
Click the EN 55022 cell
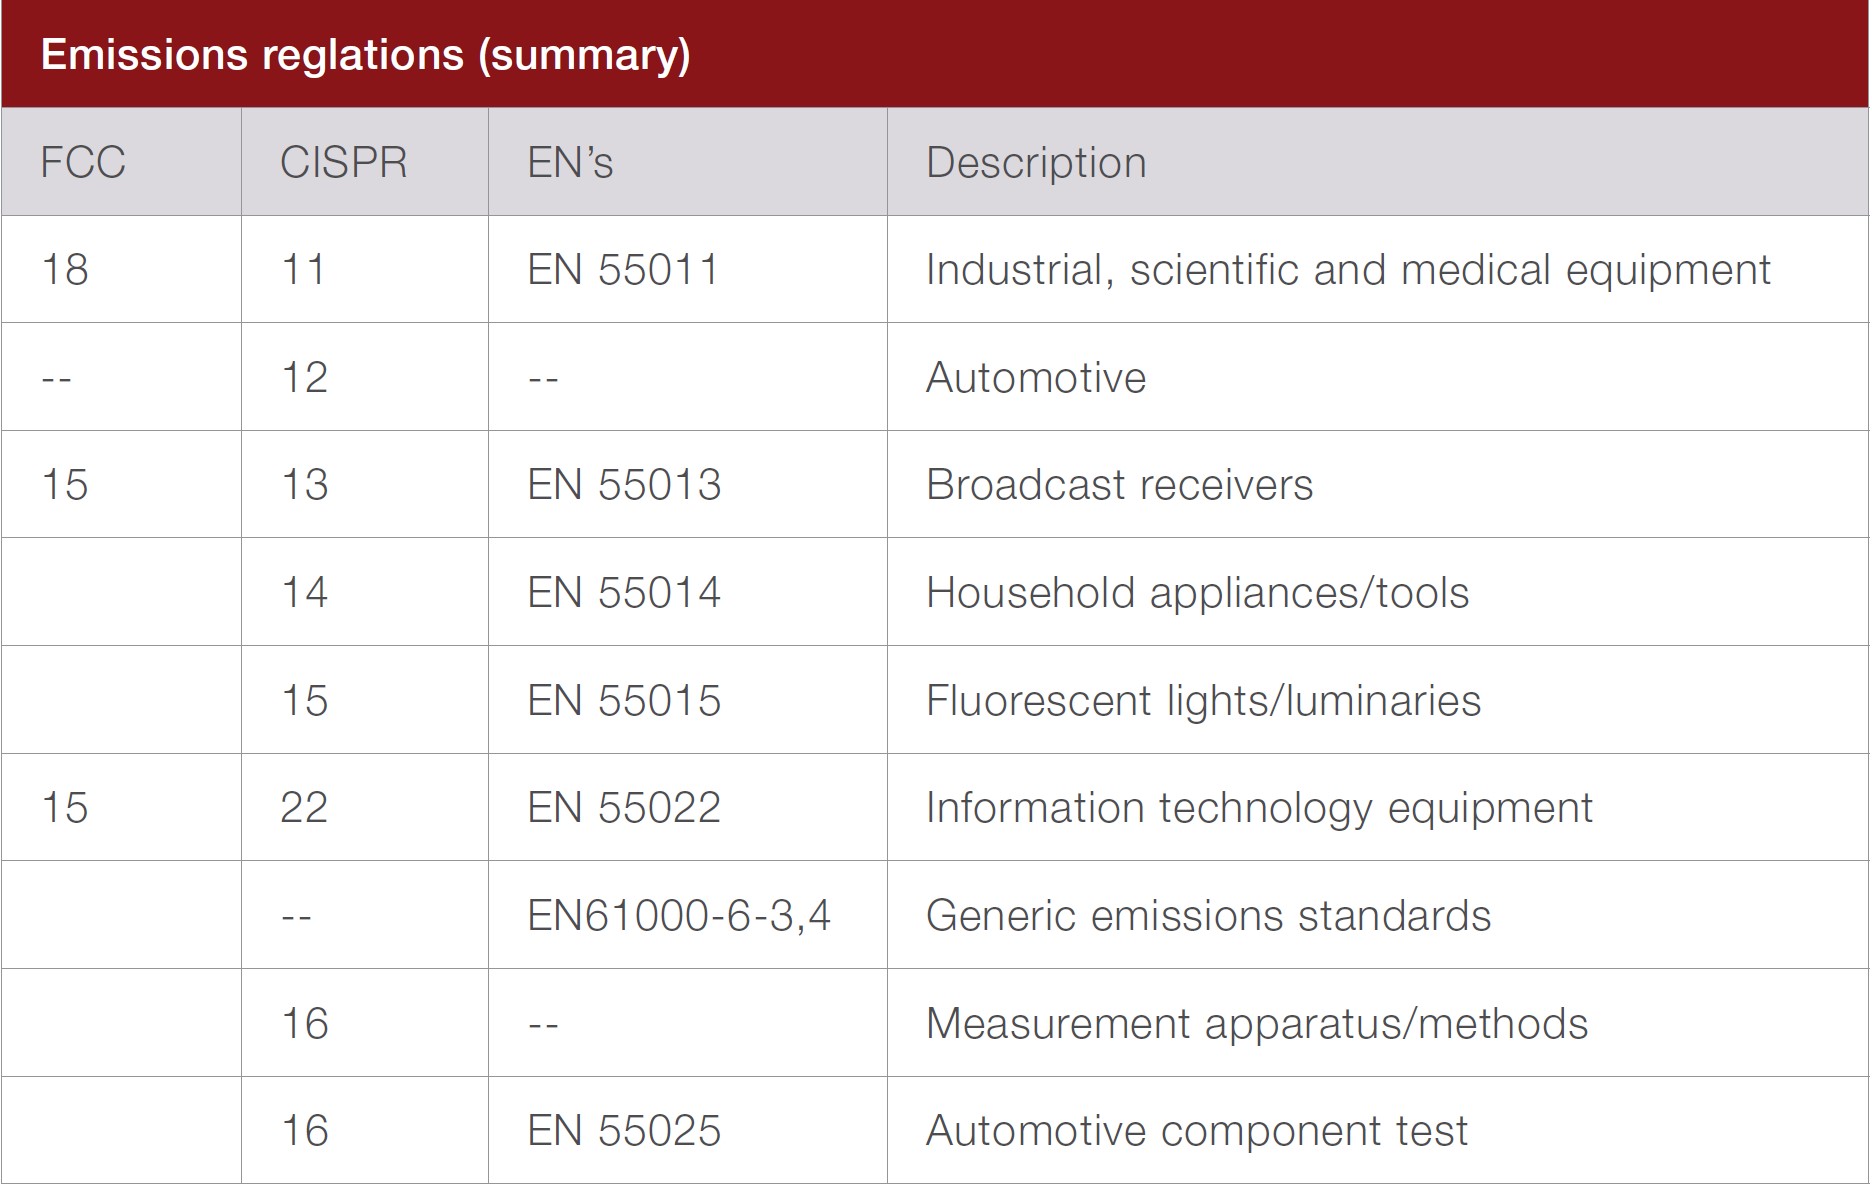pyautogui.click(x=624, y=808)
